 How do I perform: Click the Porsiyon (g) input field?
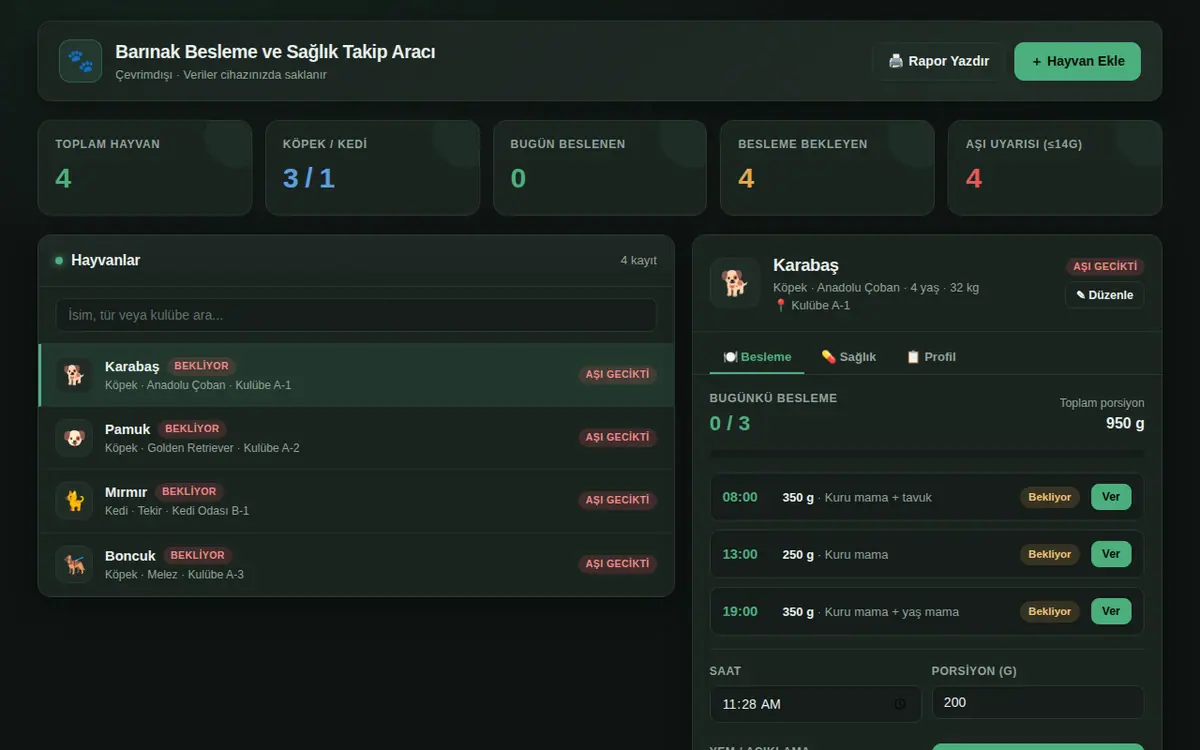point(1038,702)
